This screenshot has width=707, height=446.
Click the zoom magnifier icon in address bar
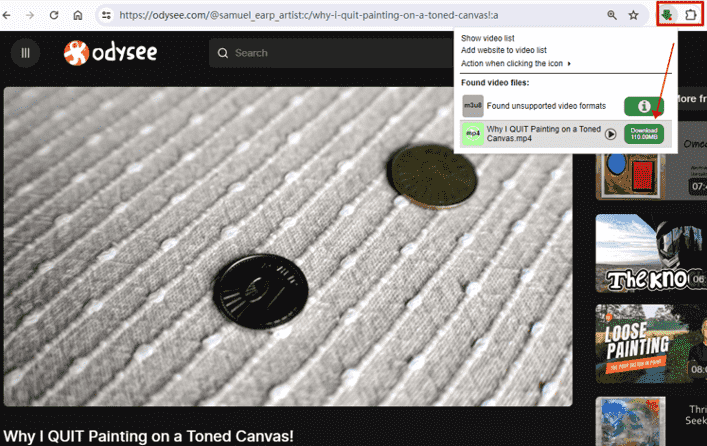click(x=611, y=15)
